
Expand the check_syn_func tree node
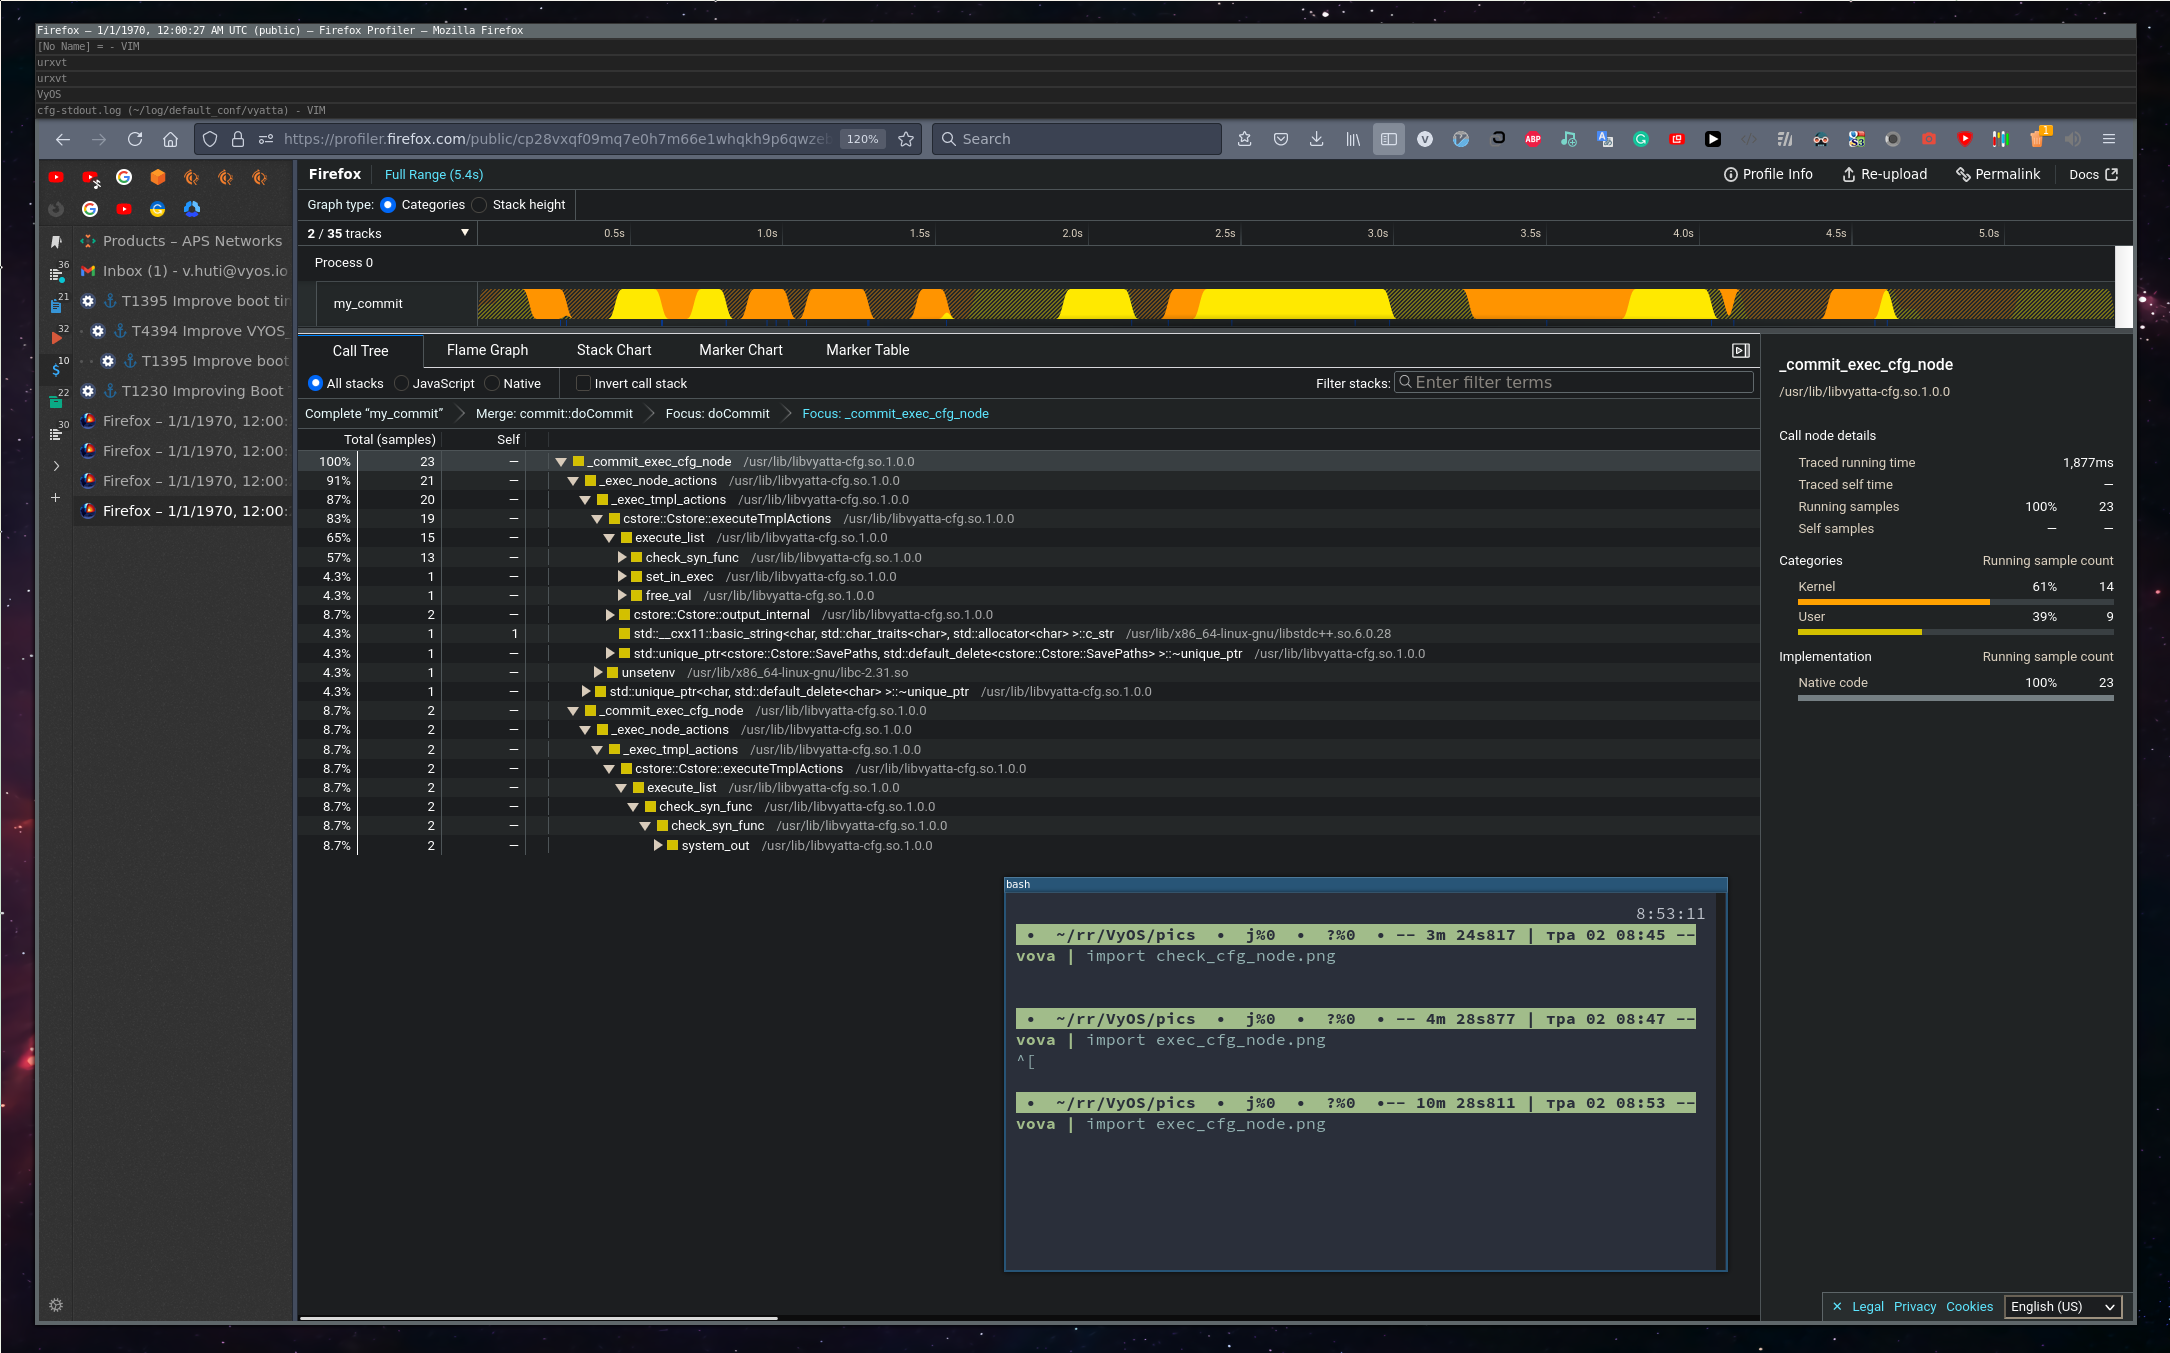[622, 558]
